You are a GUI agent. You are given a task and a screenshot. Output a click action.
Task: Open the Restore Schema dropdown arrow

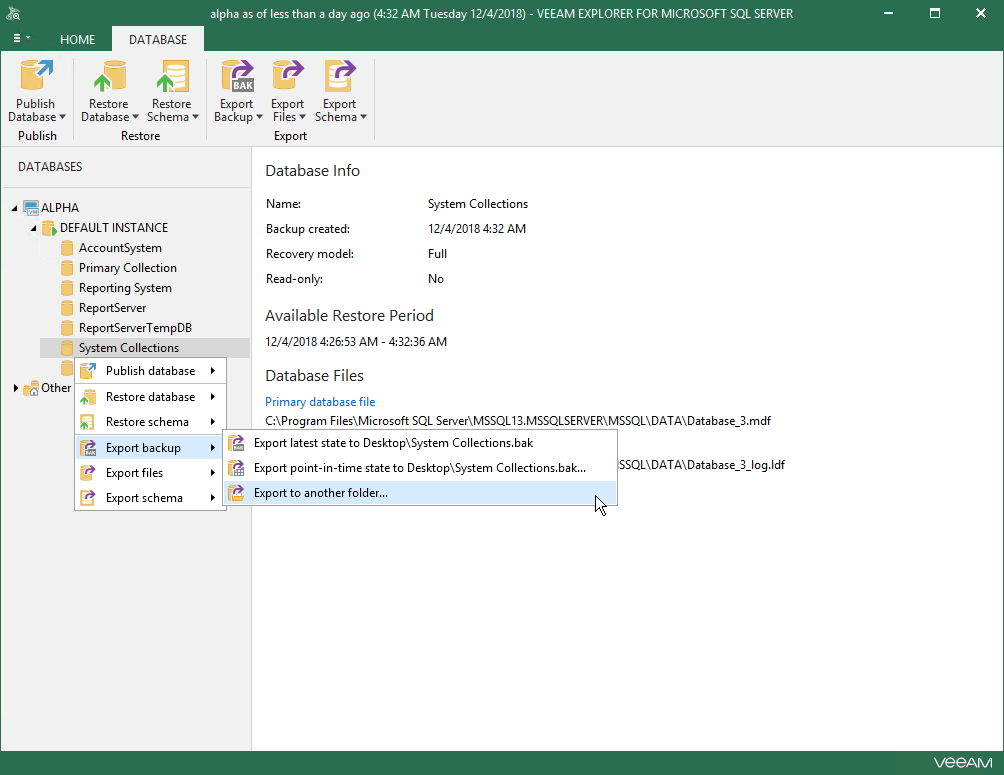point(195,117)
